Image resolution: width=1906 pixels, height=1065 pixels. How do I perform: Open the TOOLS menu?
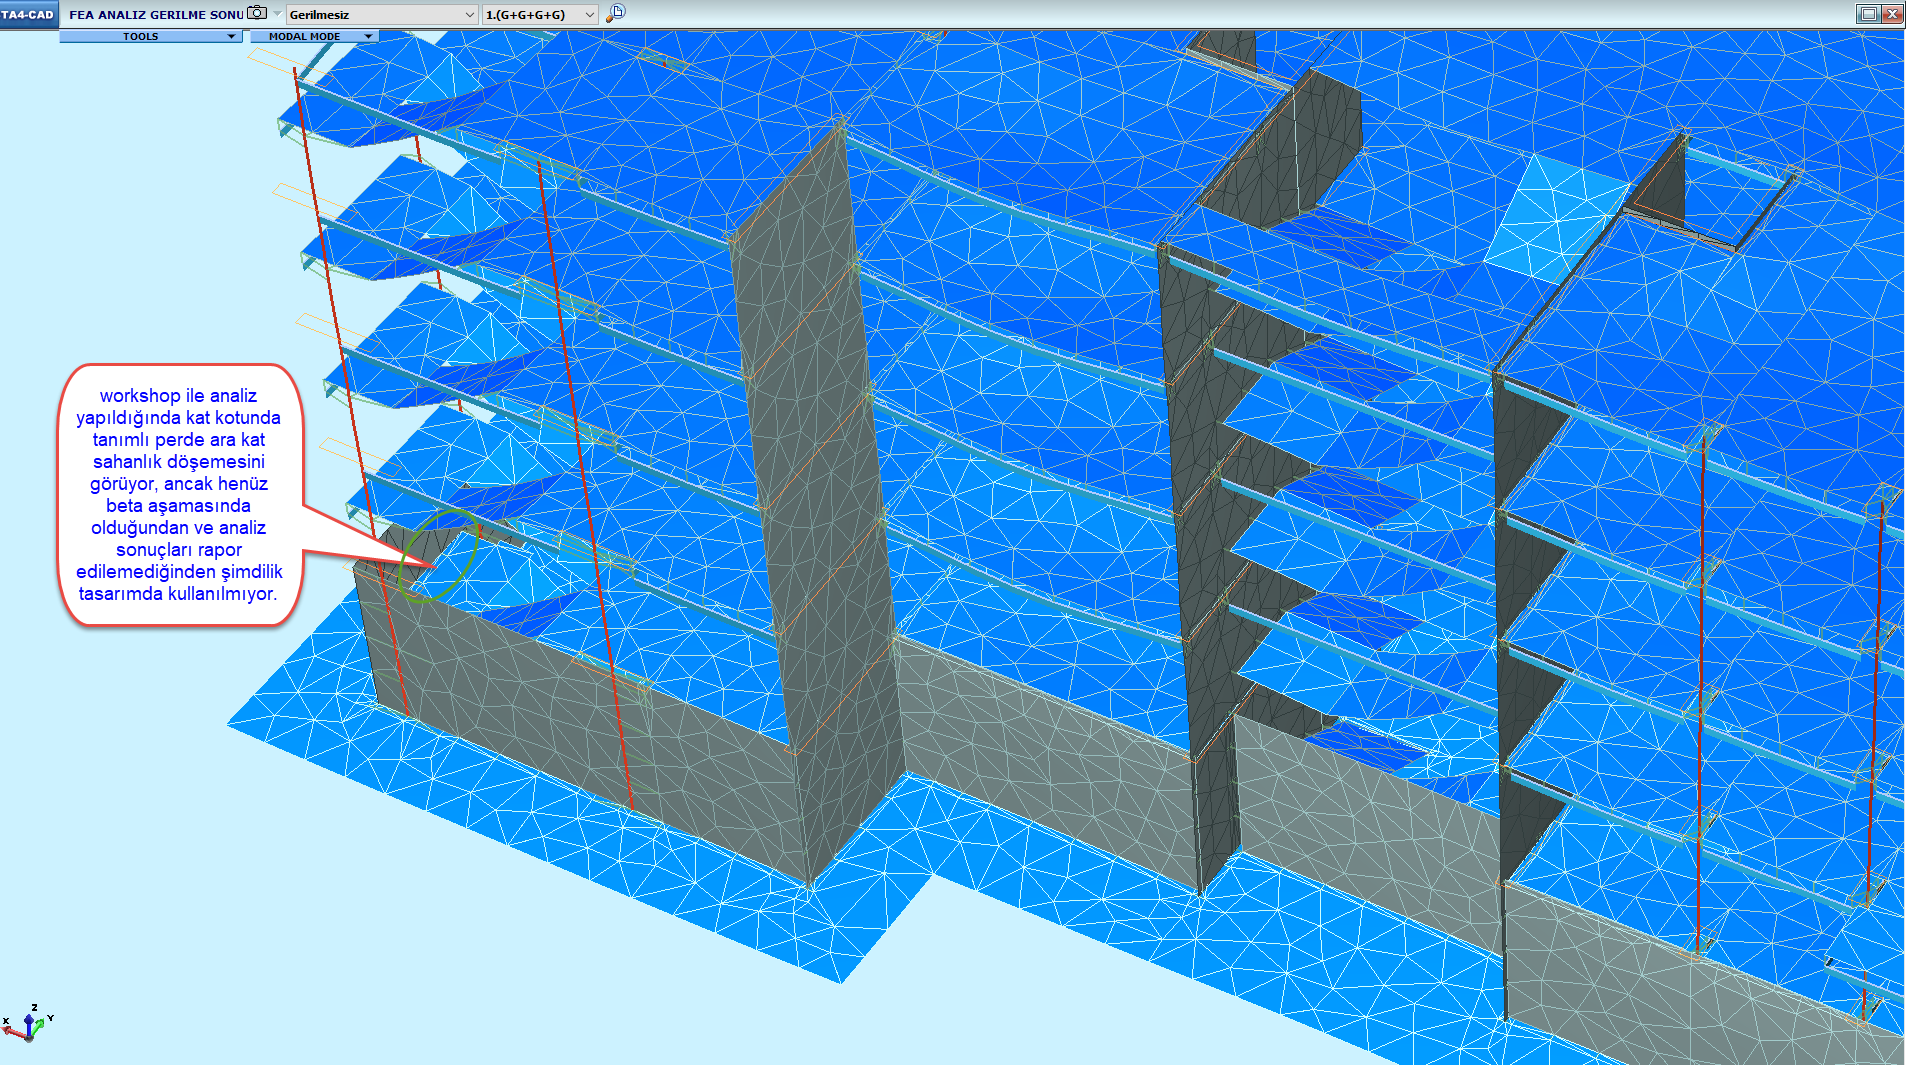150,36
